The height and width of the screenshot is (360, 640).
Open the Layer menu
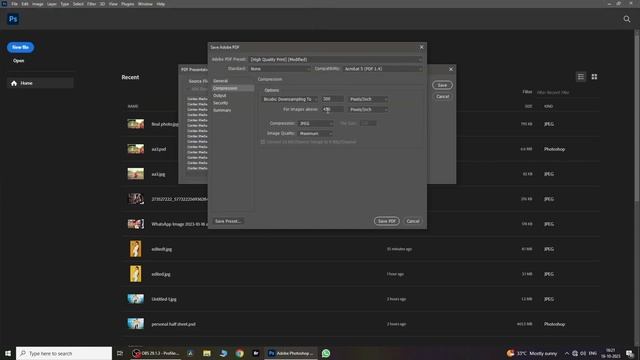coord(52,4)
